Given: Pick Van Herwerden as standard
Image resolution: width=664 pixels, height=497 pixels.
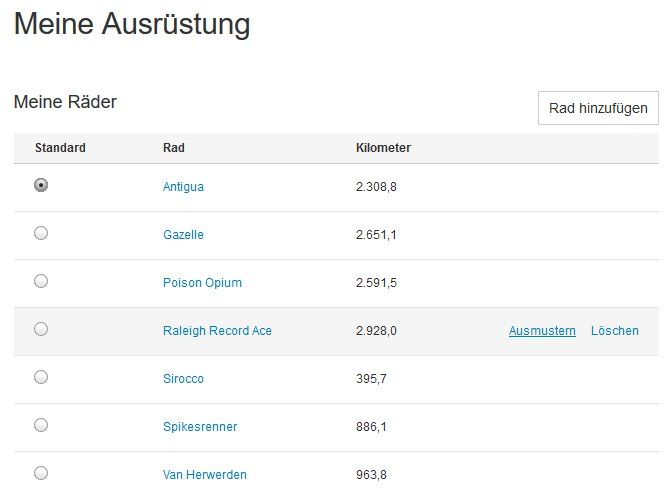Looking at the screenshot, I should click(41, 473).
